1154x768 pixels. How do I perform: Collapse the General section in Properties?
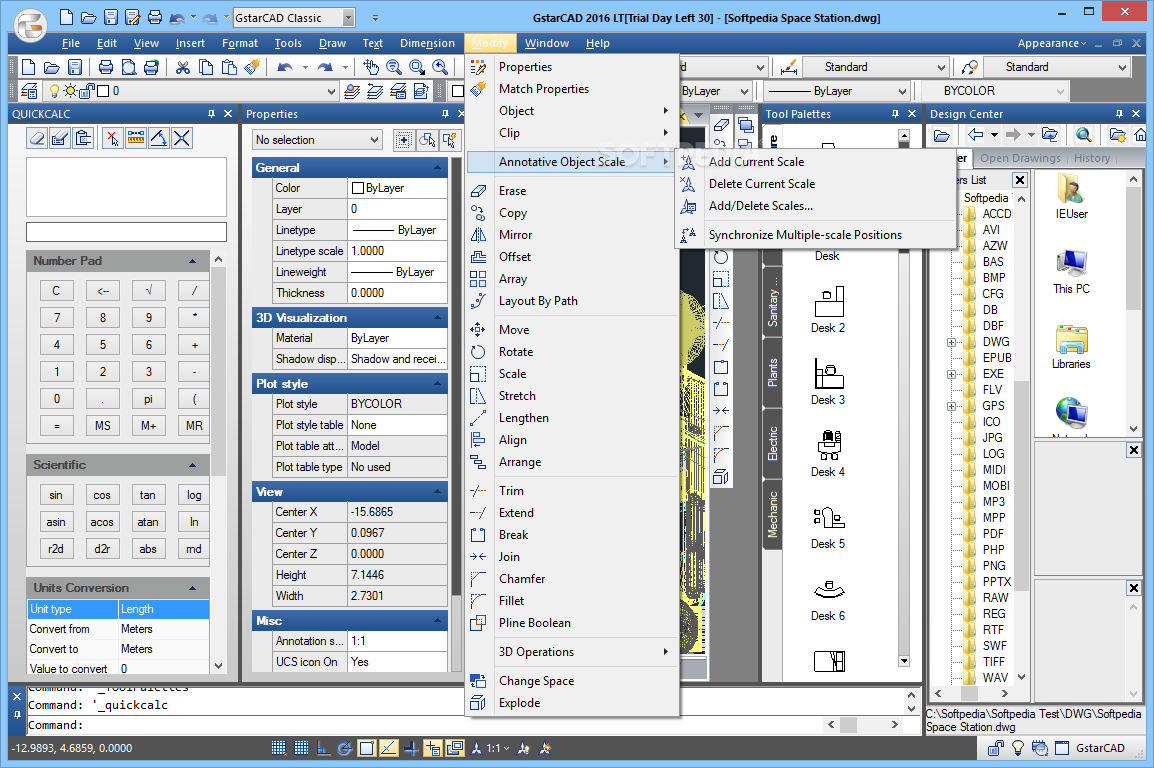(438, 168)
